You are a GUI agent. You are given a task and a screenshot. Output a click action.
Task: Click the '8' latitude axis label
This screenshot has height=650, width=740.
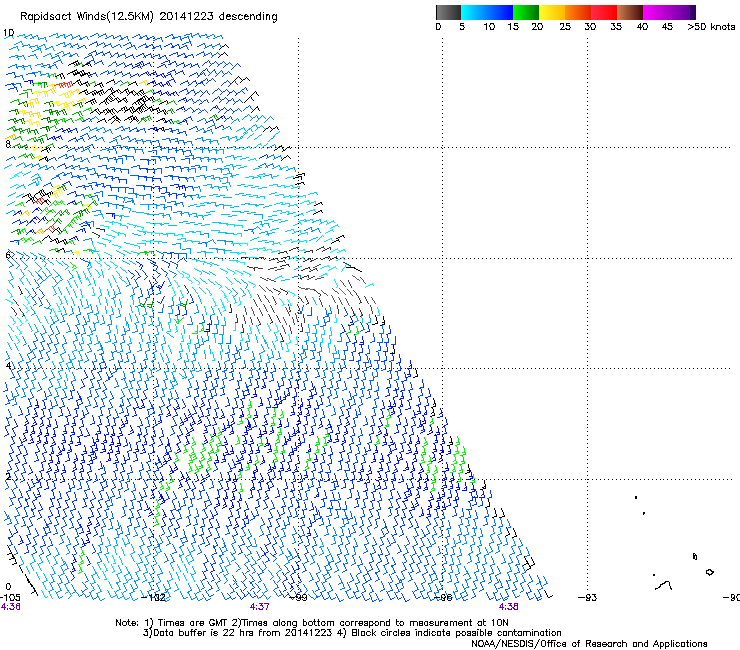(8, 144)
